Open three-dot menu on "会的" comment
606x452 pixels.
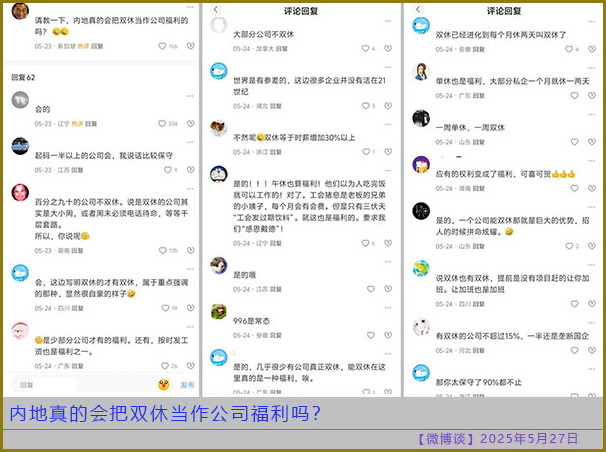tap(190, 96)
